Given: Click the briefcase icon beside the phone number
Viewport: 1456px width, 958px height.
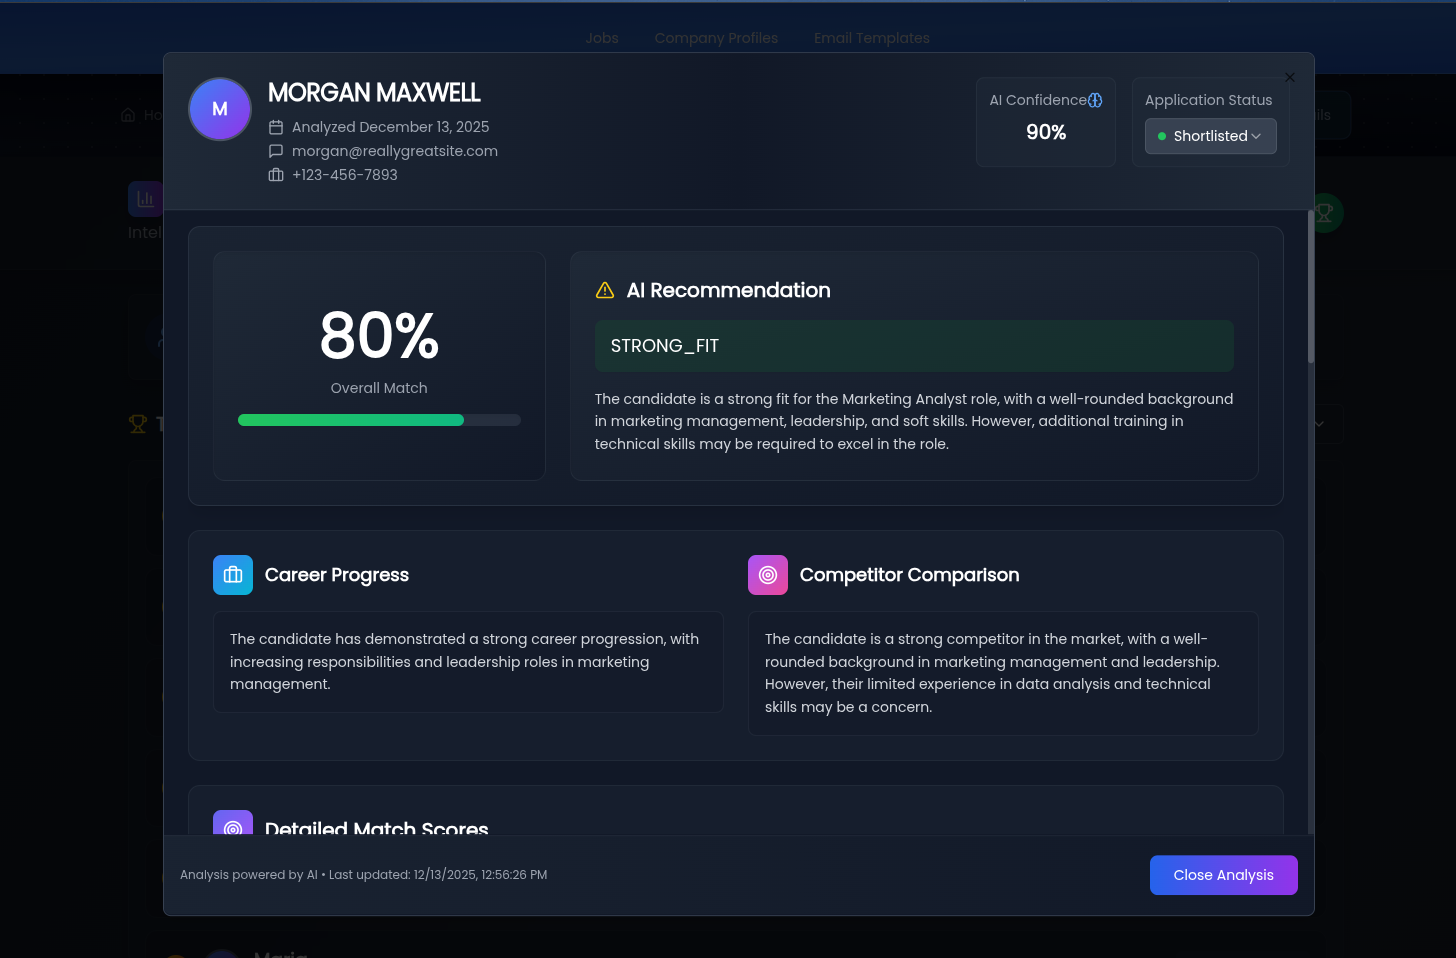Looking at the screenshot, I should click(x=276, y=175).
